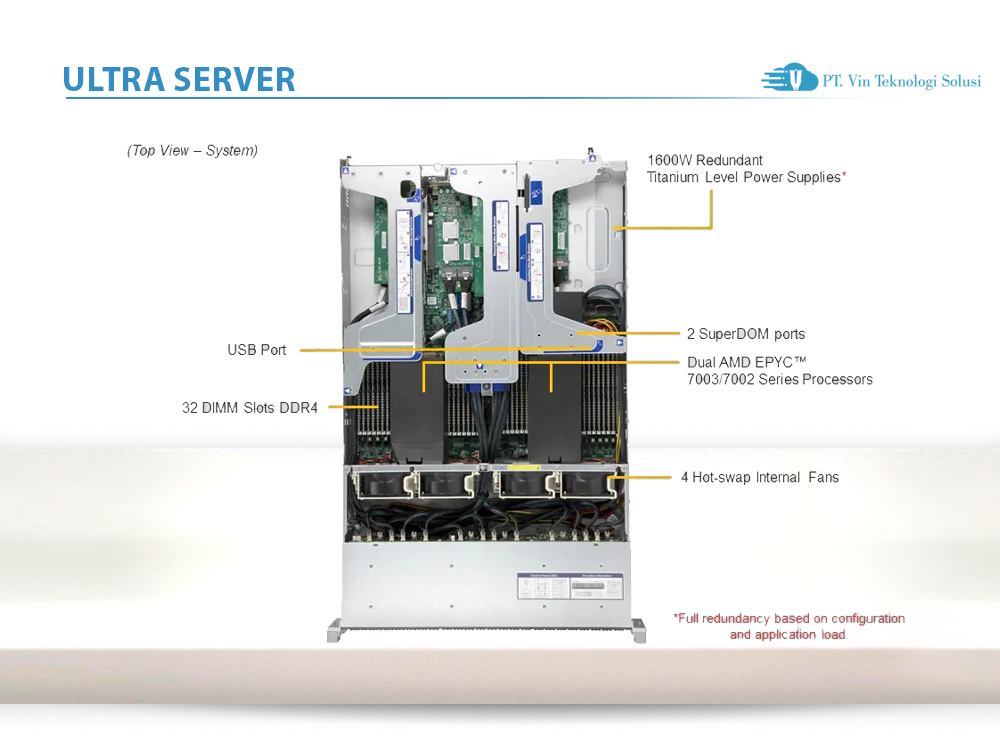Select the "USB Port" label
The height and width of the screenshot is (750, 1000).
pos(256,350)
